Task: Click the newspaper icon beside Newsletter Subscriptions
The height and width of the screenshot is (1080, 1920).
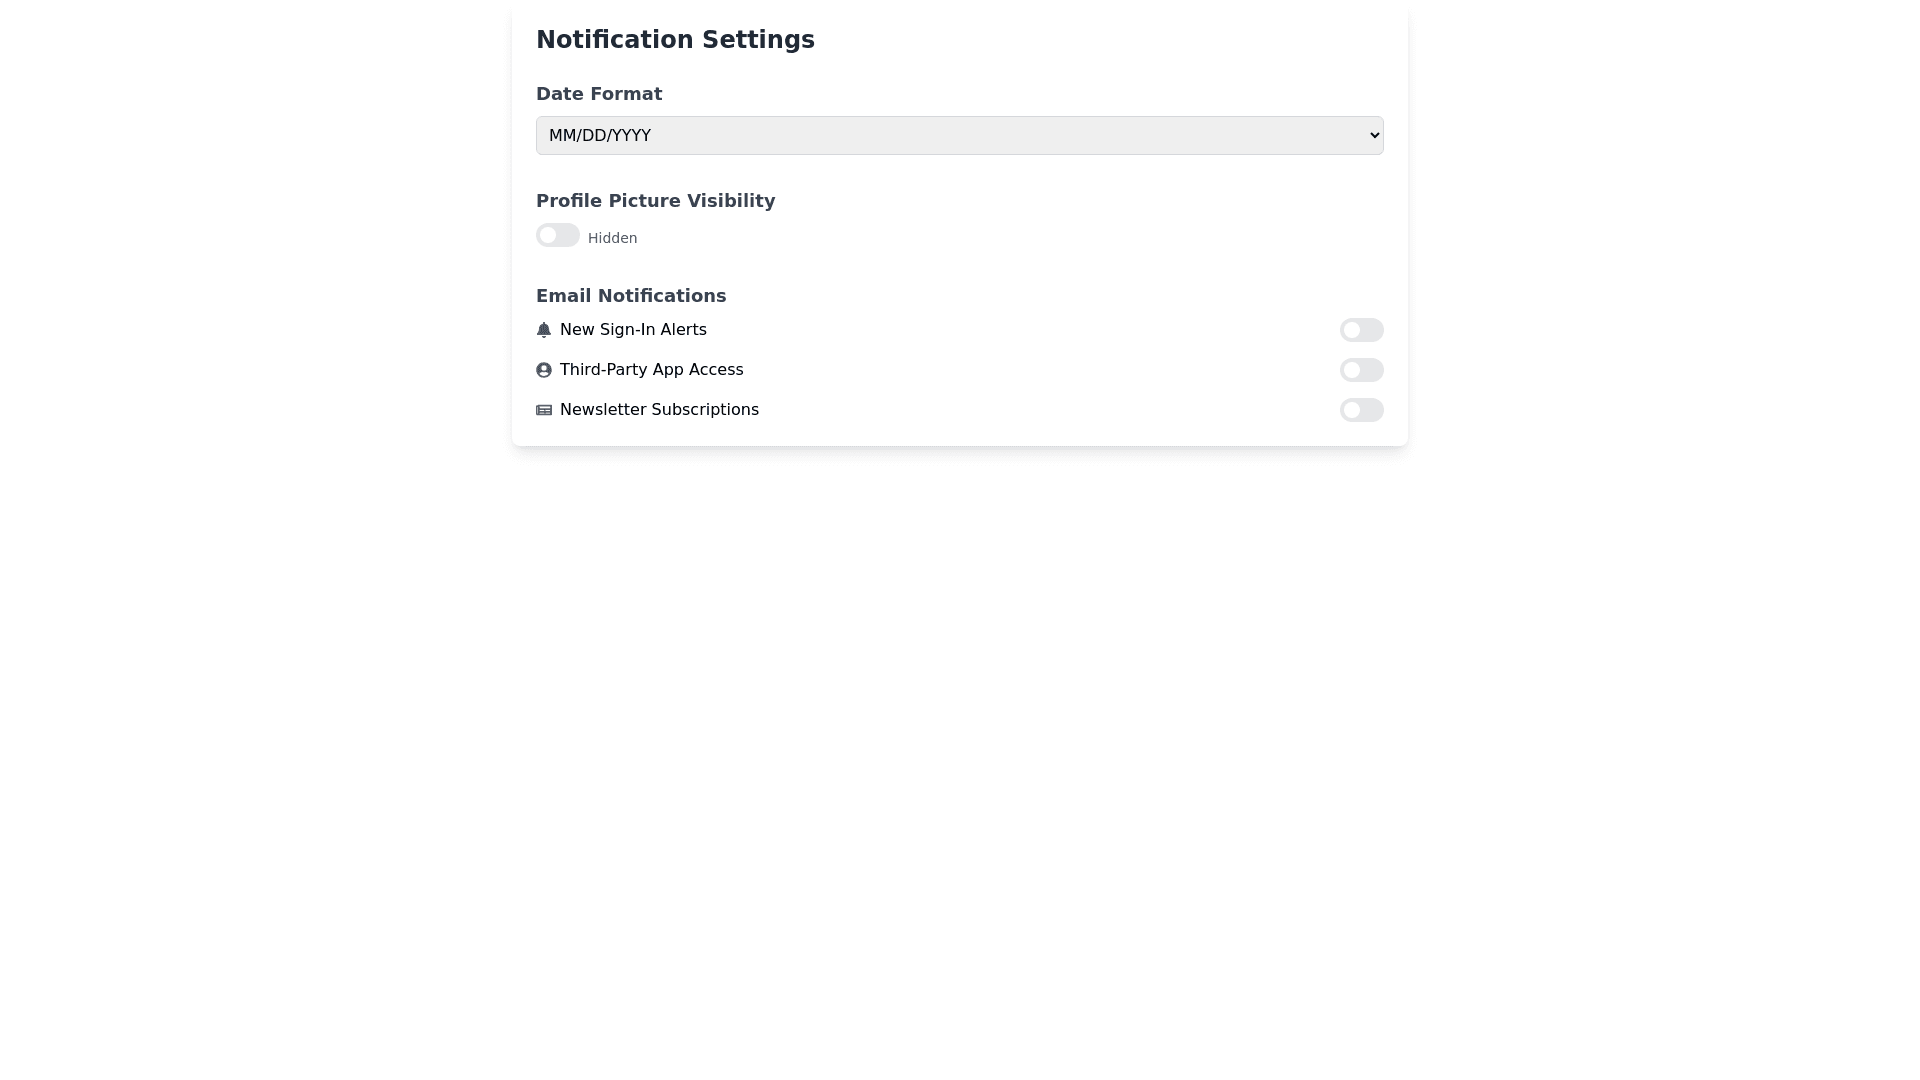Action: pyautogui.click(x=544, y=410)
